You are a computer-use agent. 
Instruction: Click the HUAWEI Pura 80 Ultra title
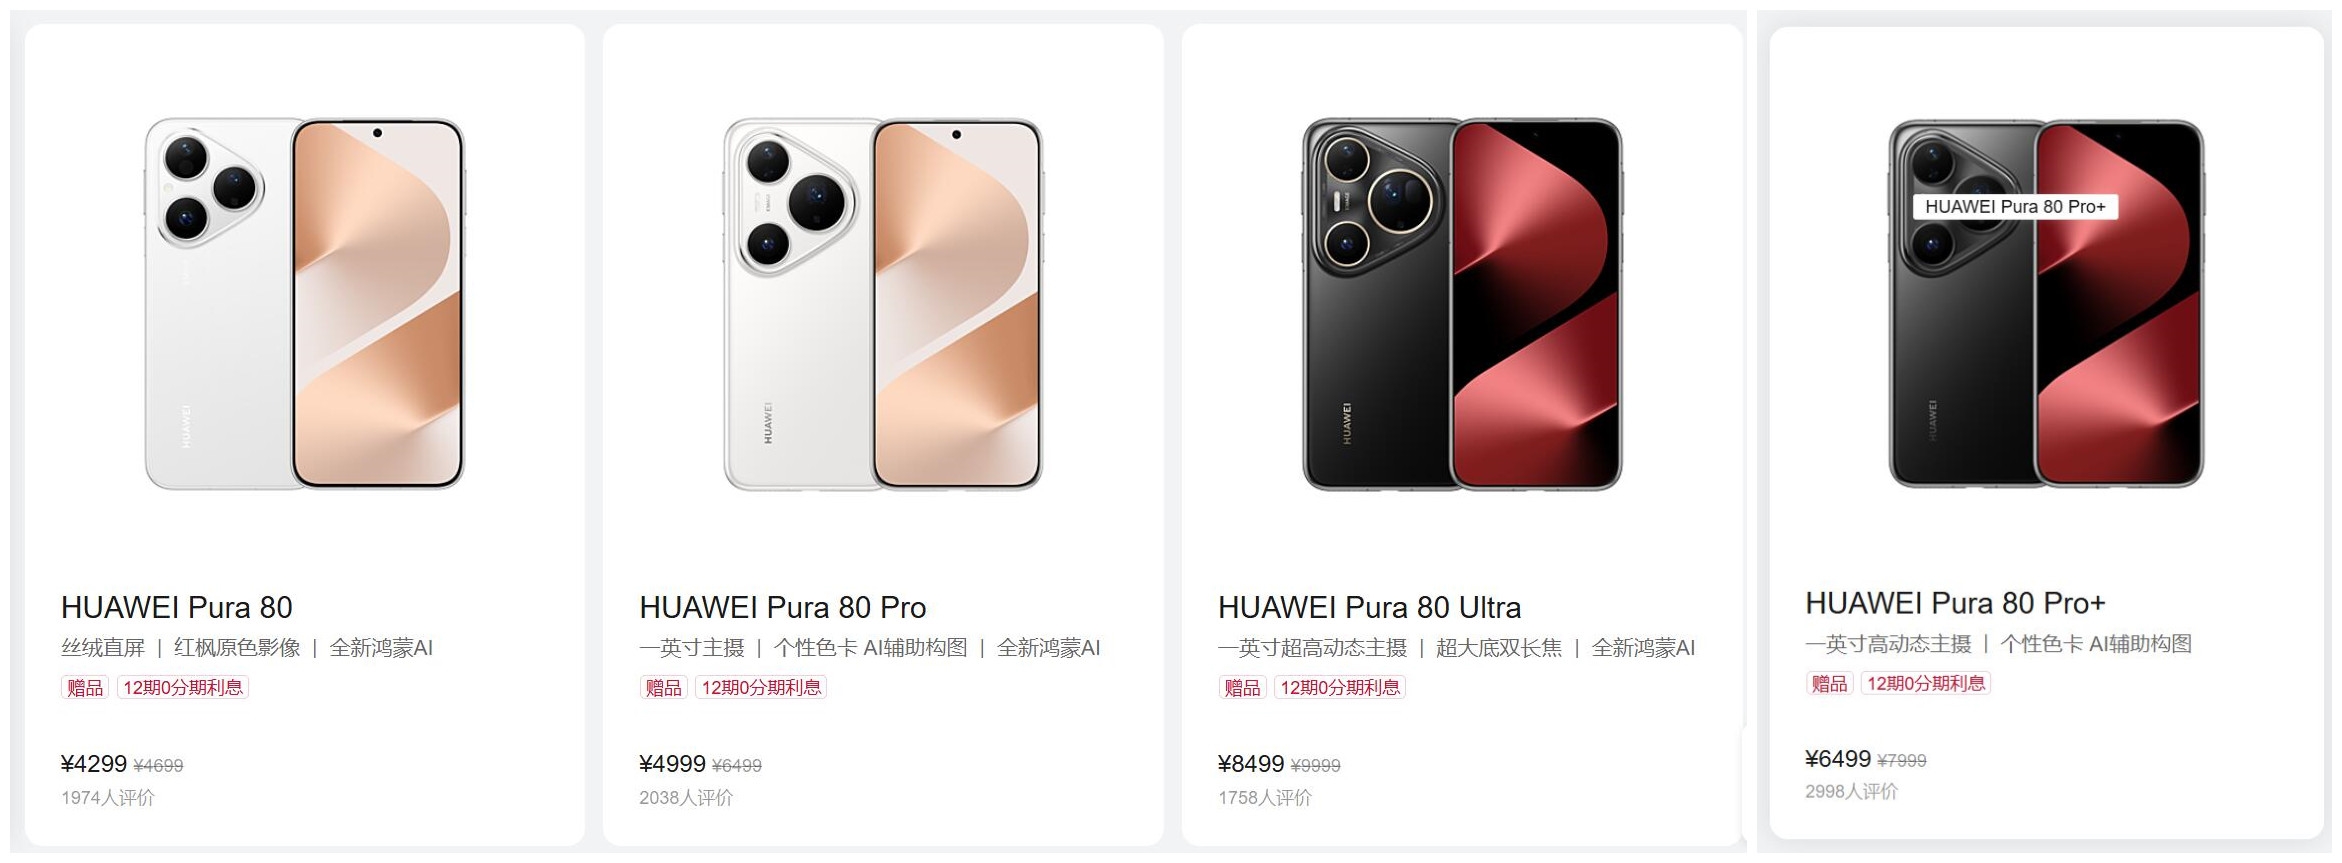(x=1369, y=607)
